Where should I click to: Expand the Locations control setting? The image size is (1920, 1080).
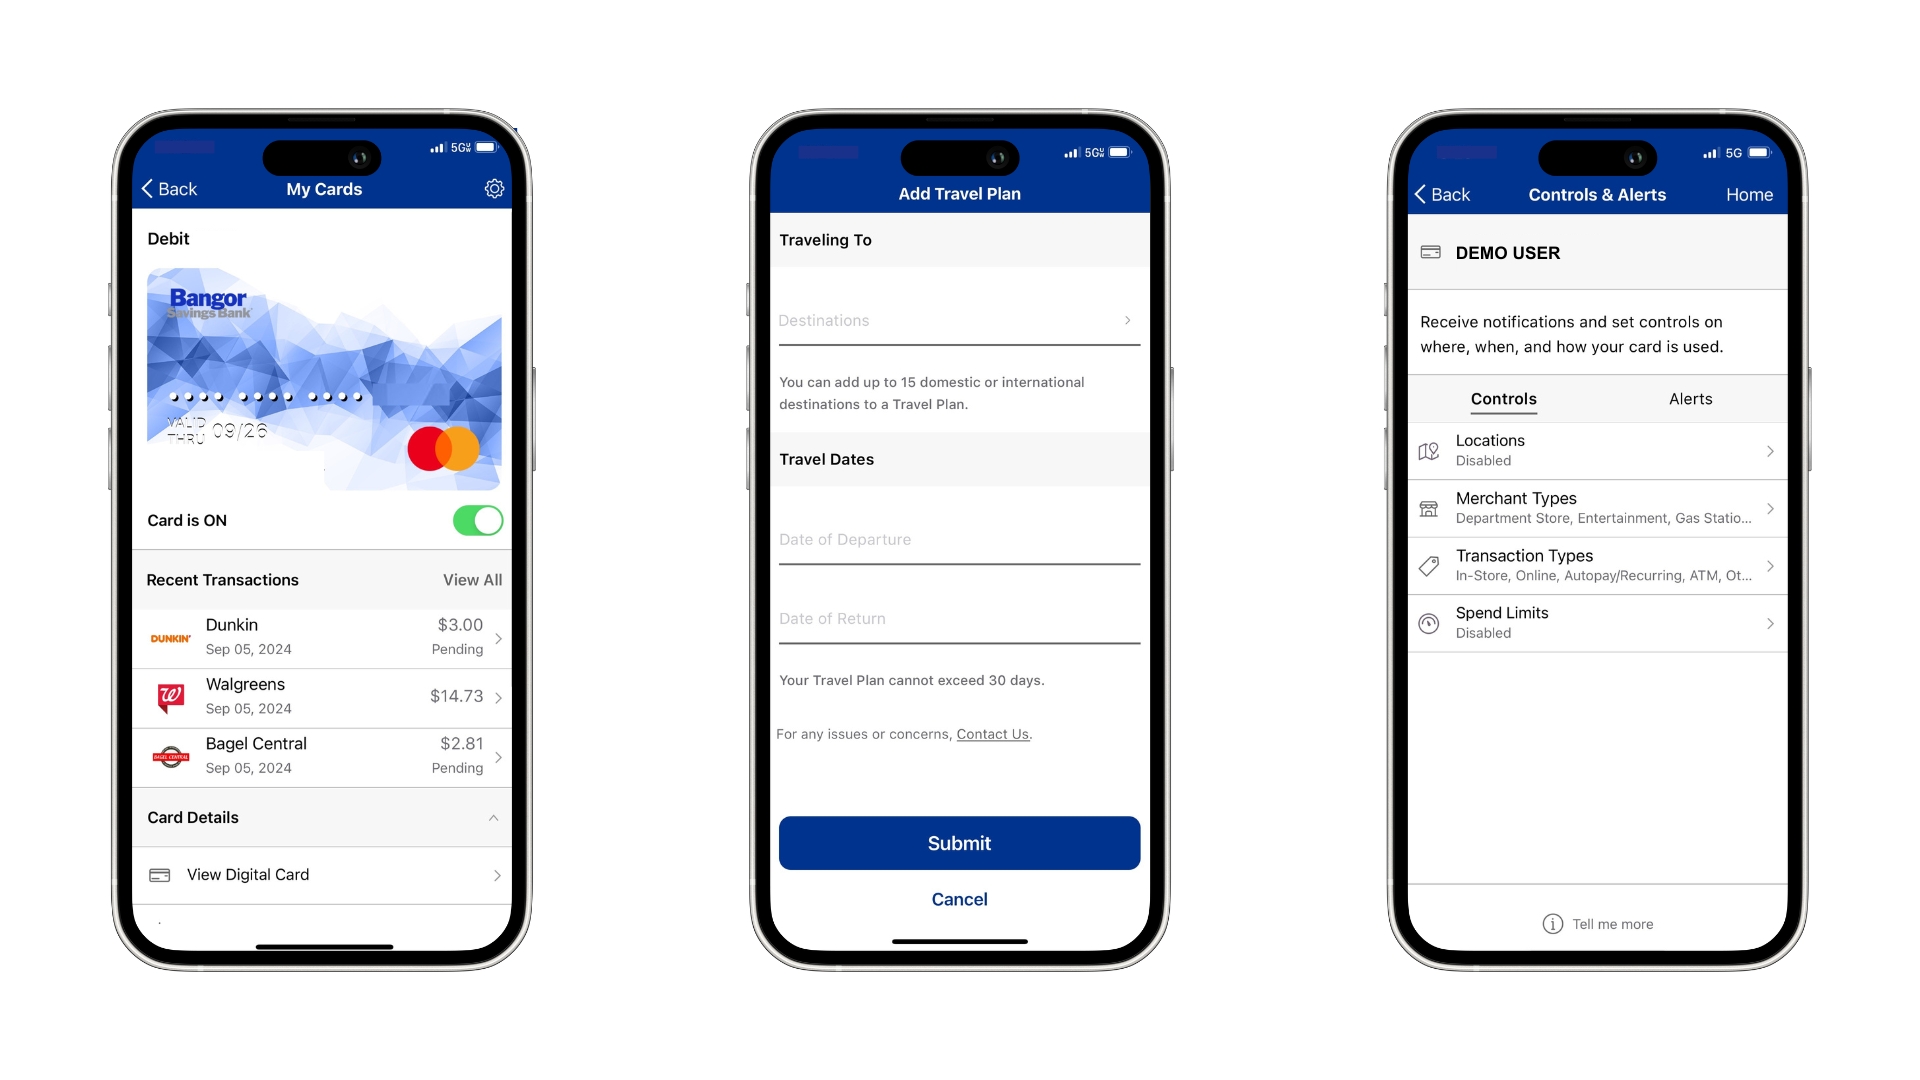tap(1596, 450)
